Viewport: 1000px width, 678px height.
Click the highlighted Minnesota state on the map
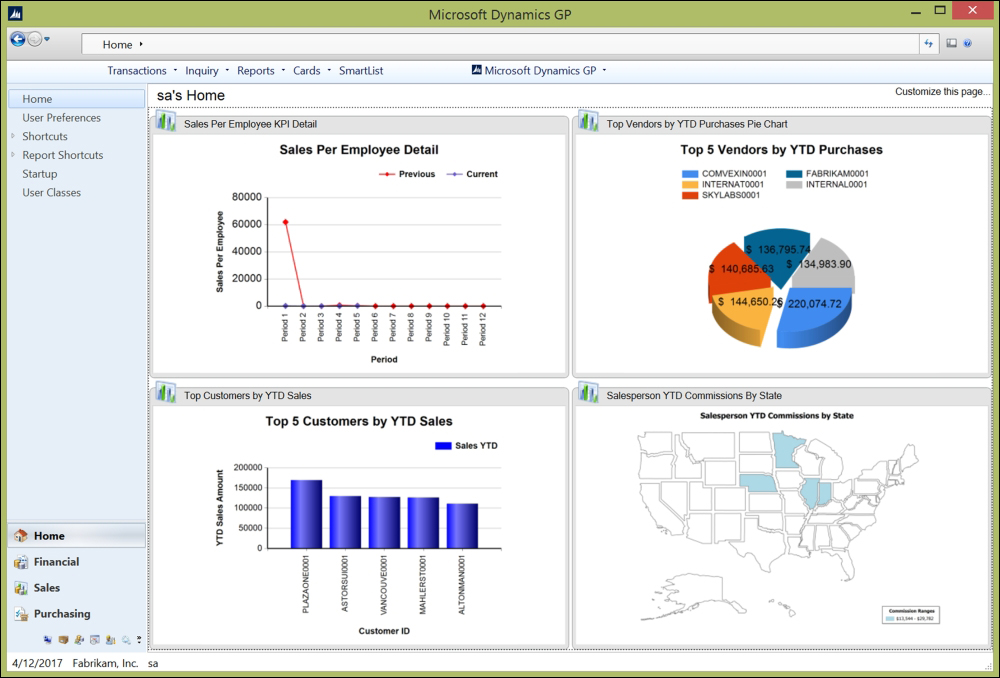tap(788, 450)
